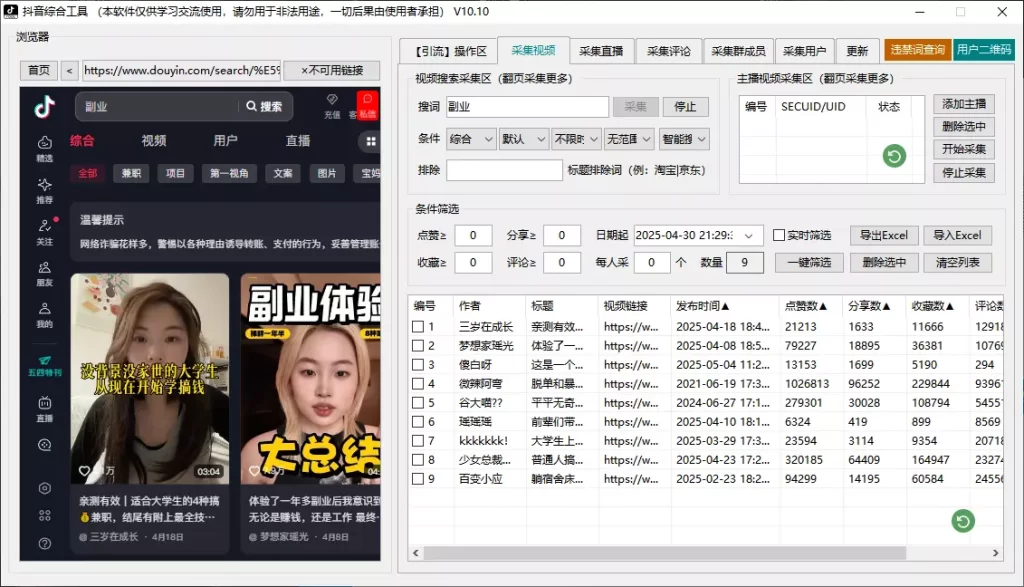Viewport: 1024px width, 587px height.
Task: Open 五四特刊 in the Douyin sidebar
Action: [x=44, y=366]
